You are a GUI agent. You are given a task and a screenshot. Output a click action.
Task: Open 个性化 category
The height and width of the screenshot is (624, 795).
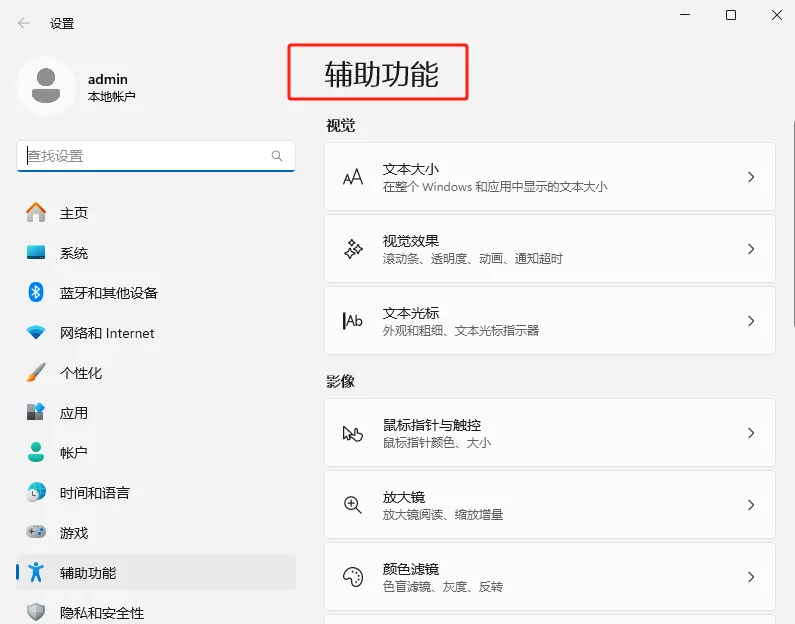[x=156, y=373]
